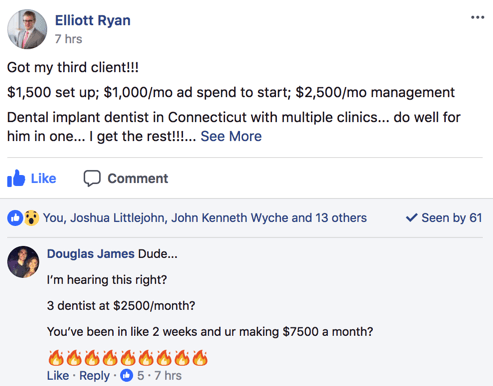
Task: Click the Comment button label
Action: tap(138, 178)
